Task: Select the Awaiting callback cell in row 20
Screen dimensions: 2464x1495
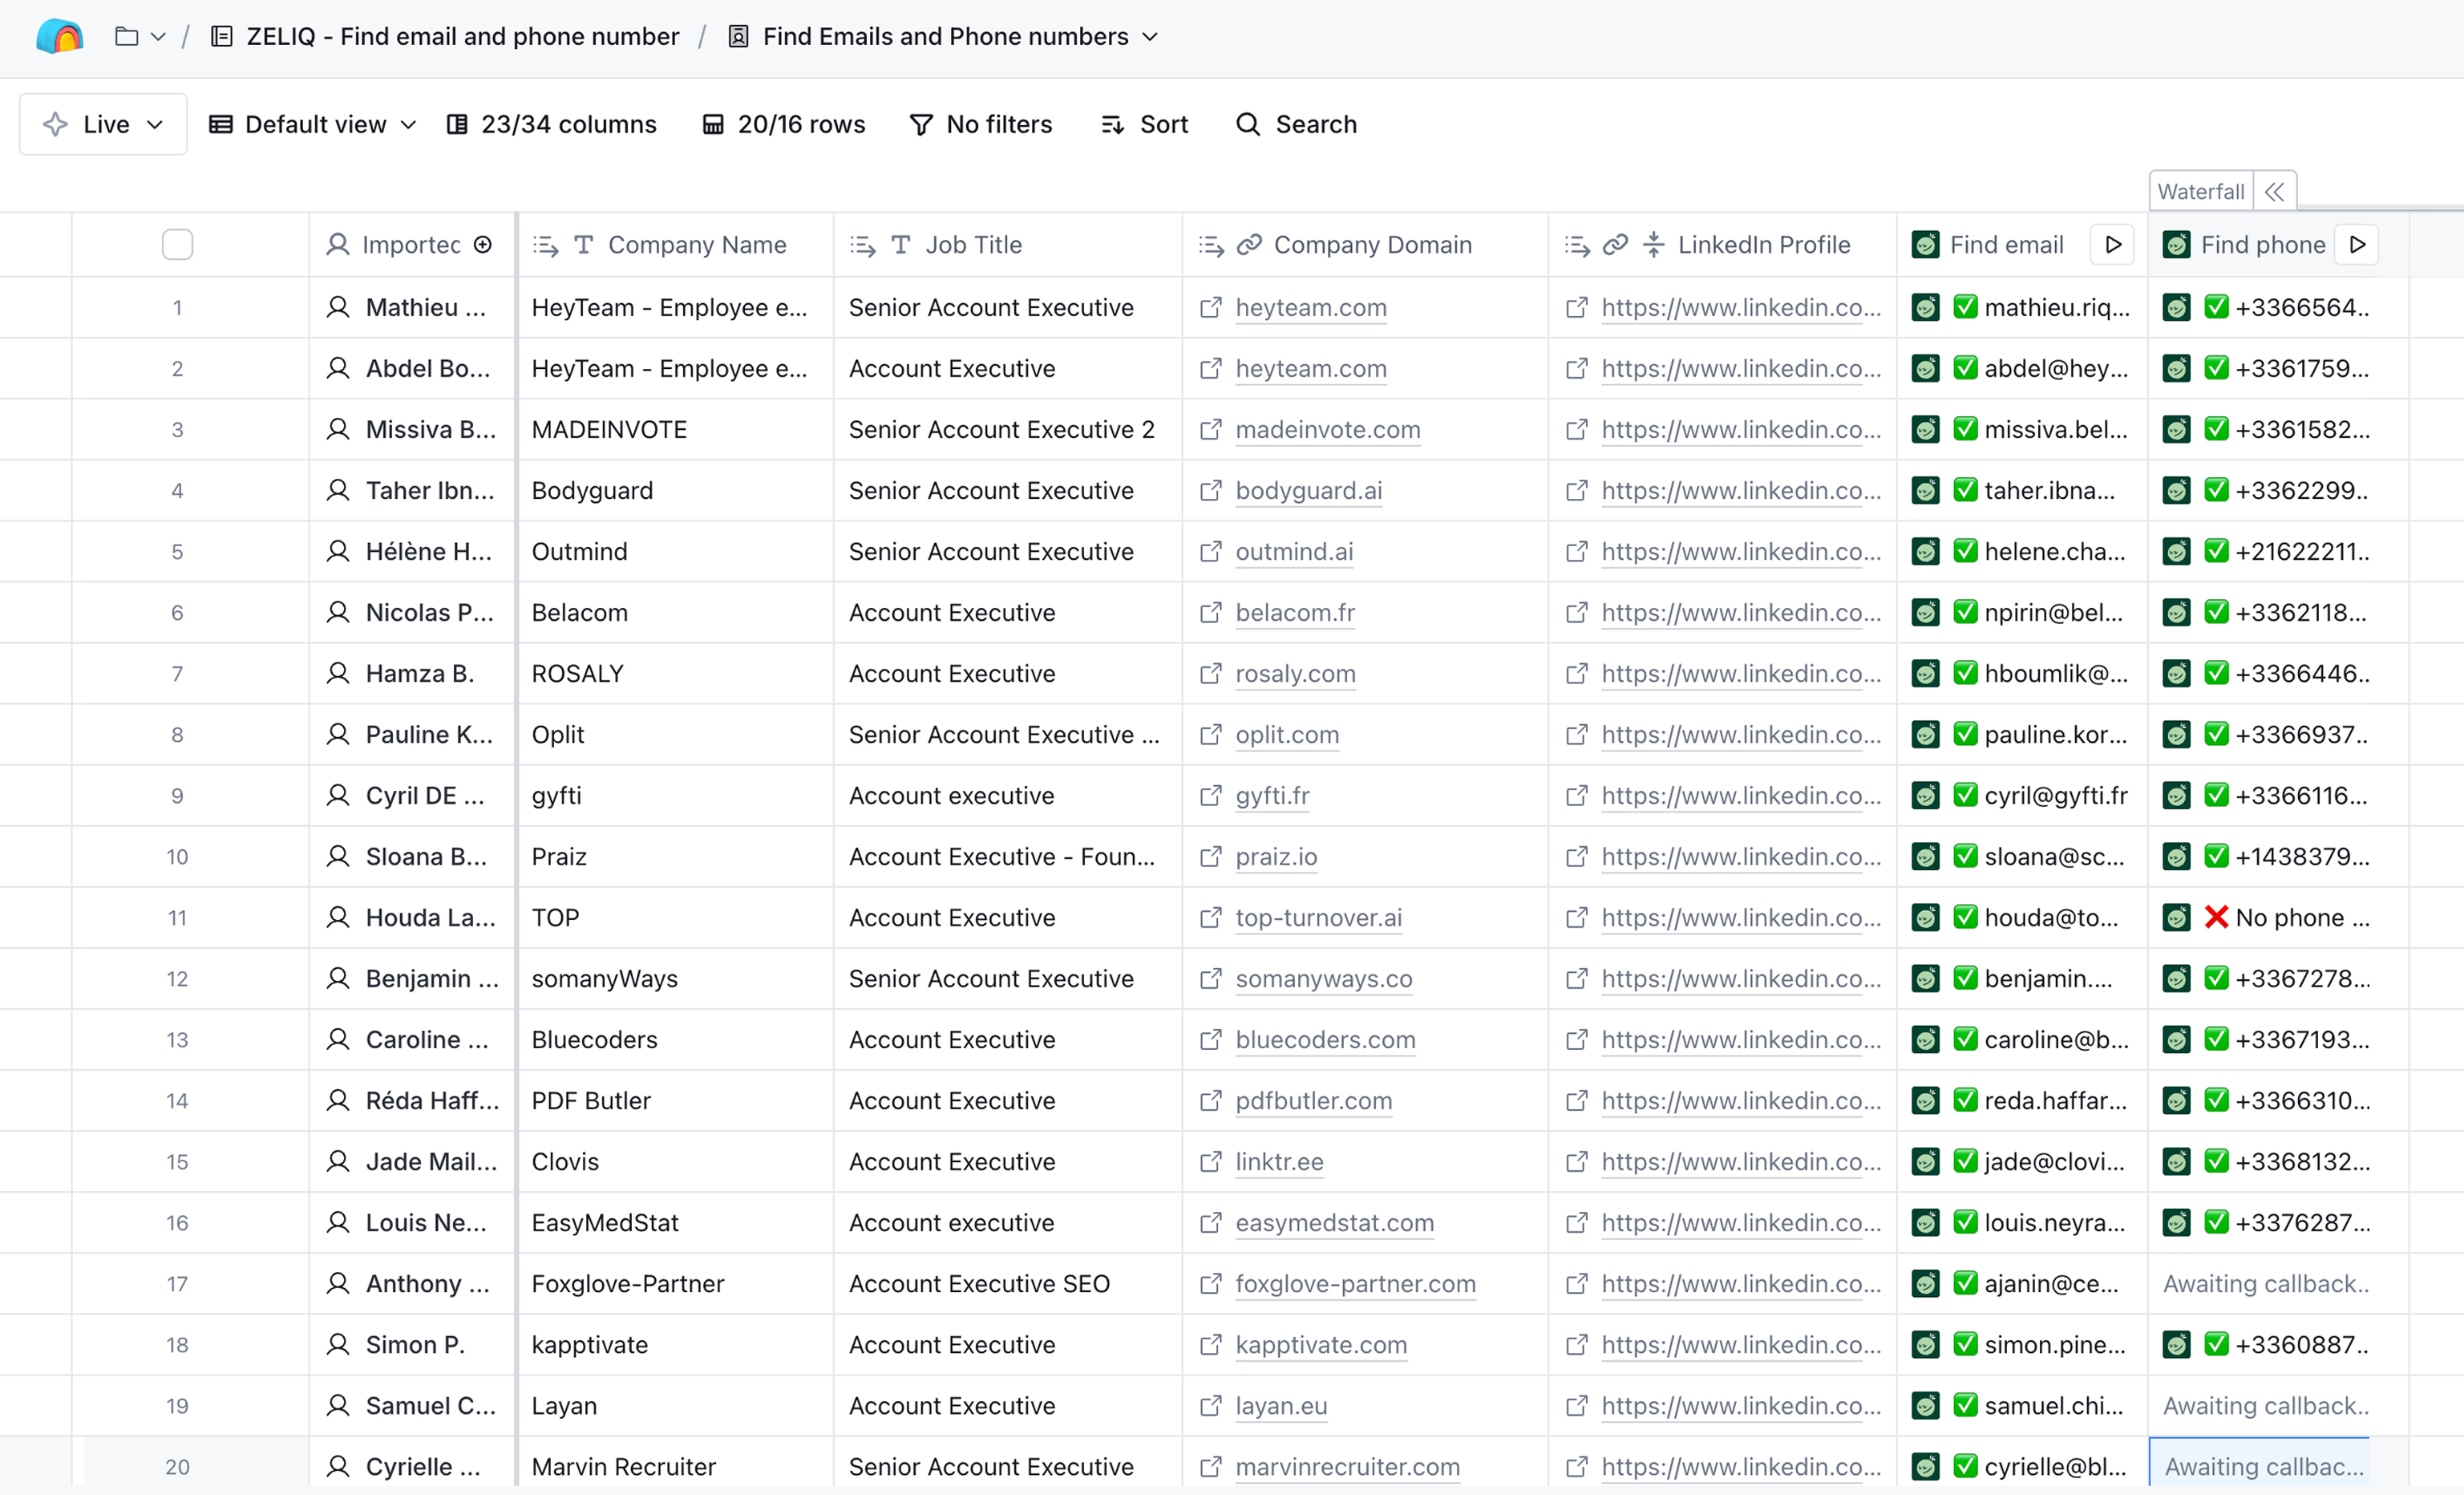Action: pyautogui.click(x=2262, y=1466)
